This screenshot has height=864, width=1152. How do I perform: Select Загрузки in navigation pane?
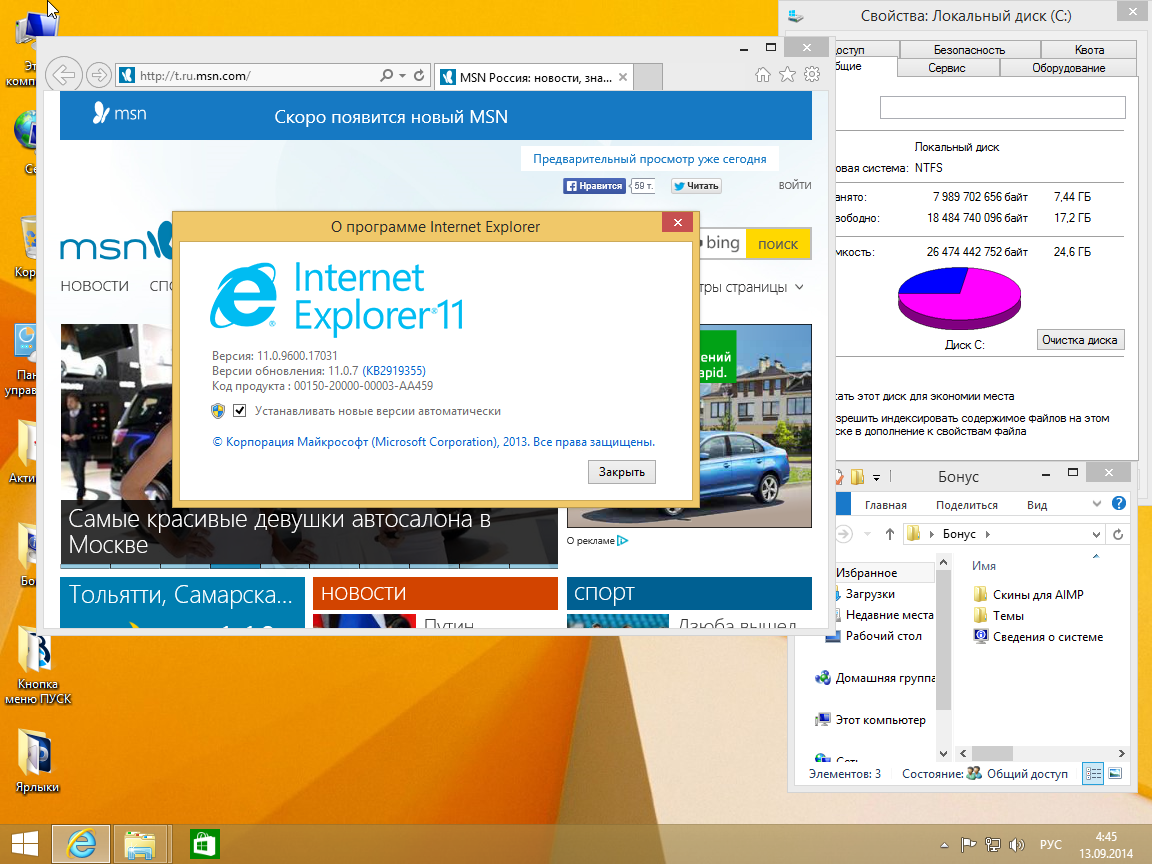tap(870, 594)
